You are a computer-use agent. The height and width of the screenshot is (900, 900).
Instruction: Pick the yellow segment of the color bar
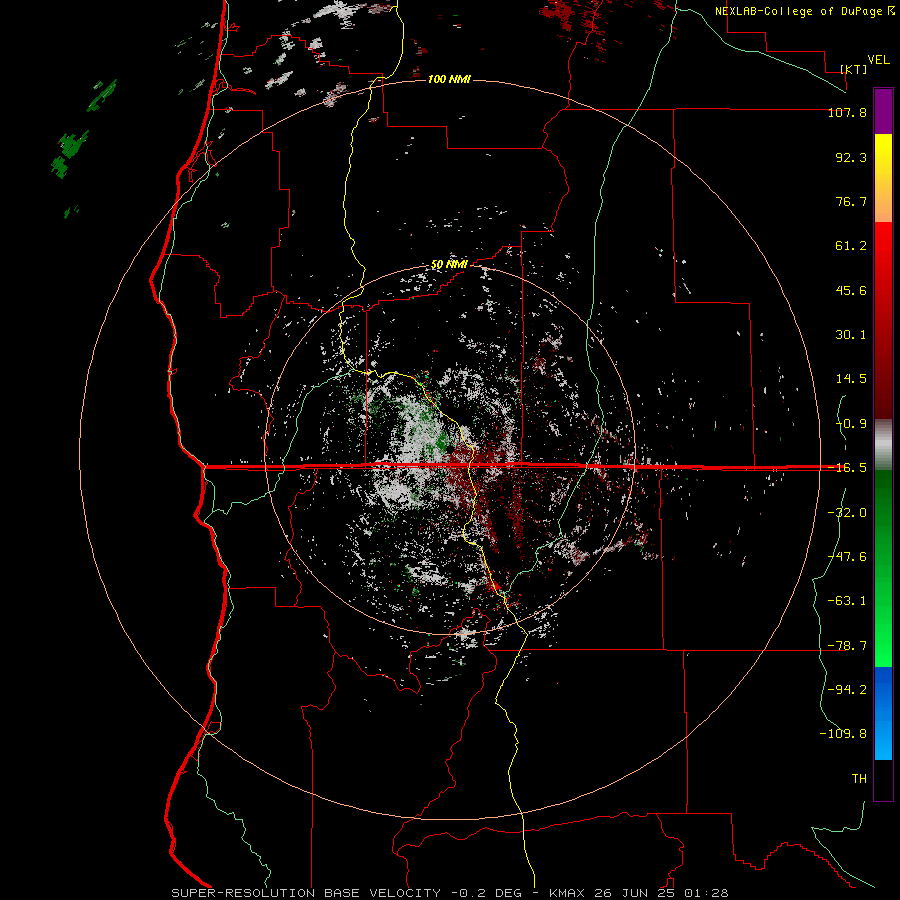pyautogui.click(x=883, y=178)
